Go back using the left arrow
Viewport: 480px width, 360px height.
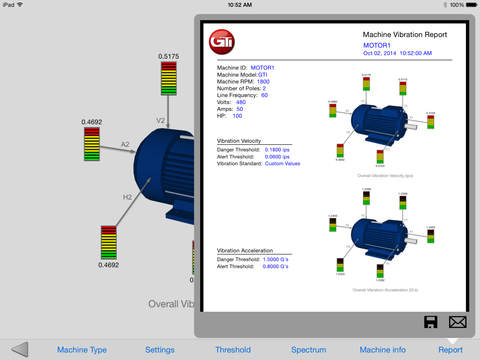point(20,350)
